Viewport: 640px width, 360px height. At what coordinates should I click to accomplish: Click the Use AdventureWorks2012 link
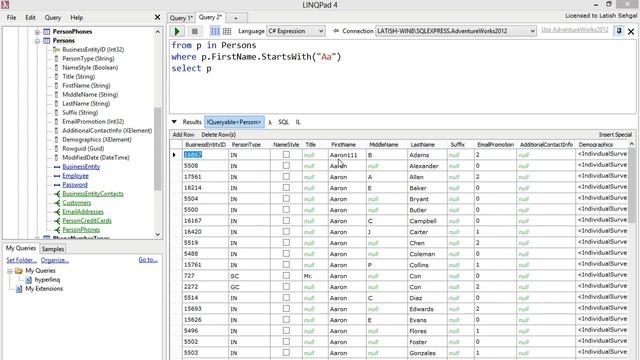click(x=575, y=30)
